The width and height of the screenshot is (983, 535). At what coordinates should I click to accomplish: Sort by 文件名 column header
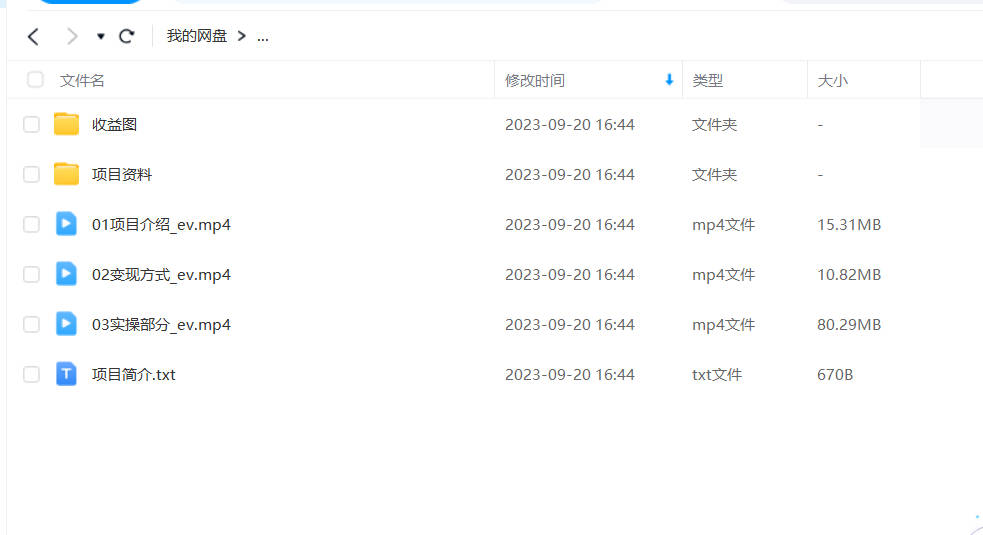tap(82, 81)
